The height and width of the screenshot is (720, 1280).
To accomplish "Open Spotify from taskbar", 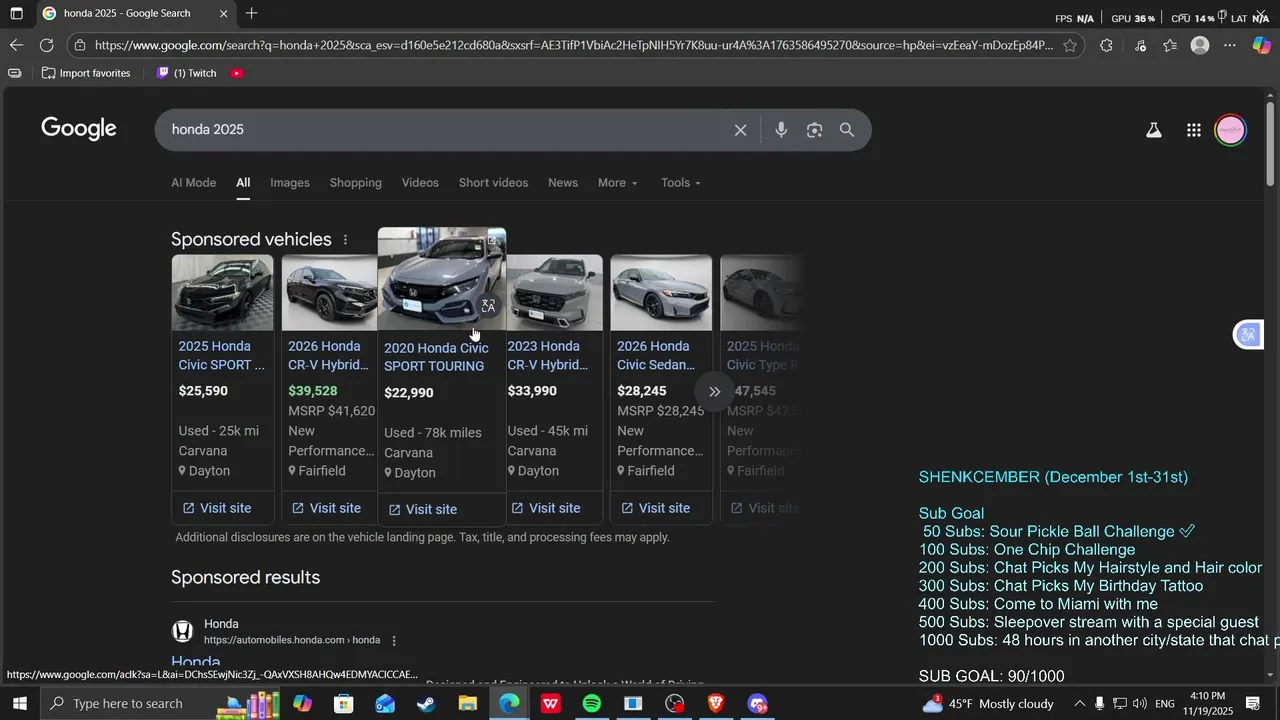I will 592,704.
